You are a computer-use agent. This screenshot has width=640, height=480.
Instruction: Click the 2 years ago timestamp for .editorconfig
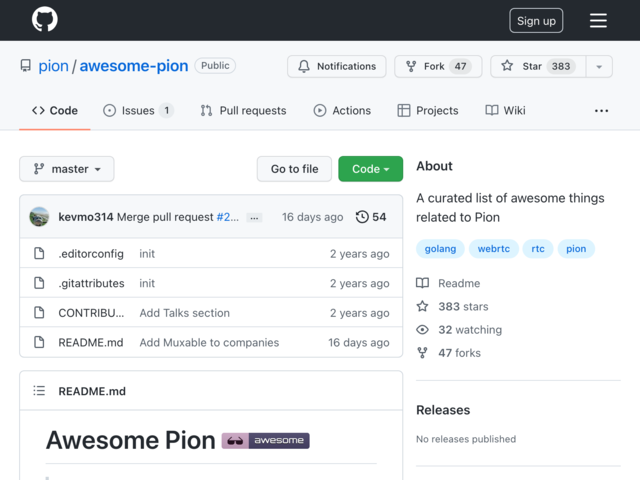pos(360,253)
